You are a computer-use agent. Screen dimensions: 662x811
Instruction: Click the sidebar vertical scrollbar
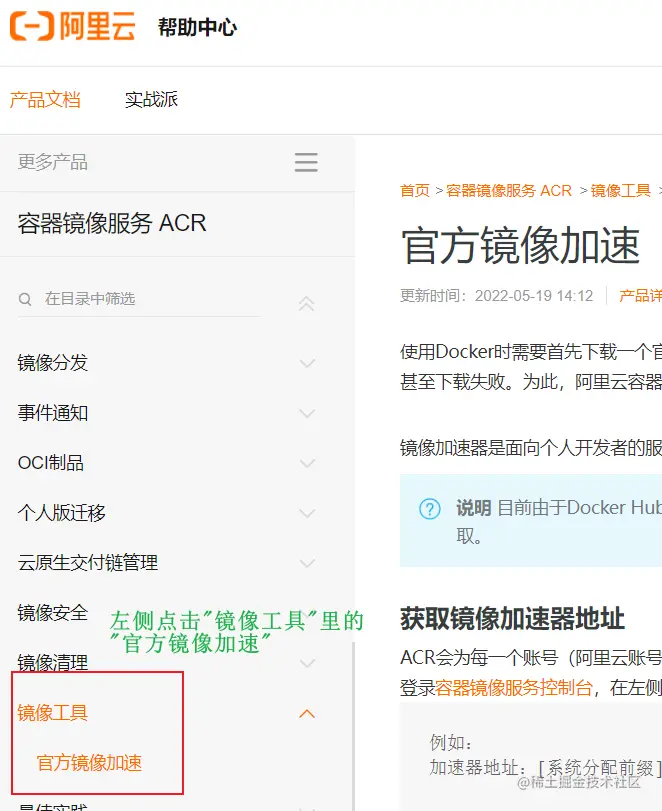[353, 726]
